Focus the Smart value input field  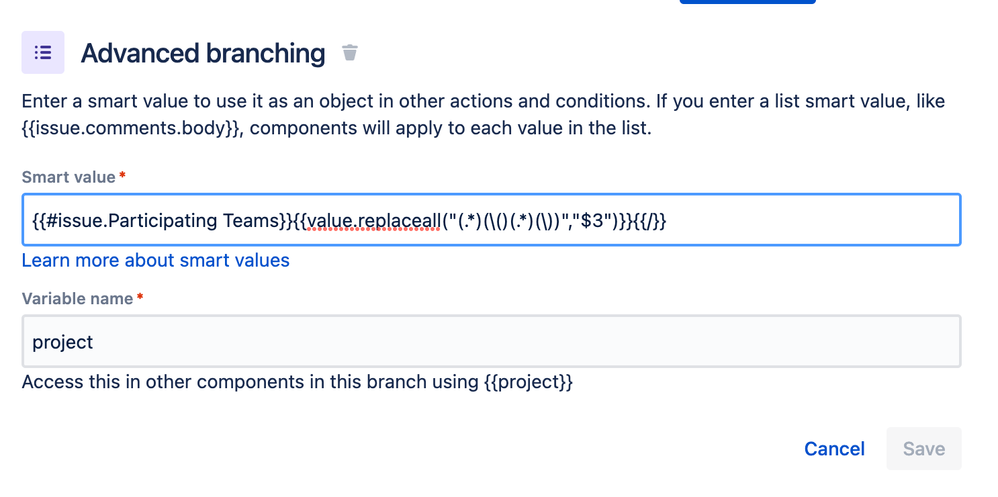coord(491,220)
